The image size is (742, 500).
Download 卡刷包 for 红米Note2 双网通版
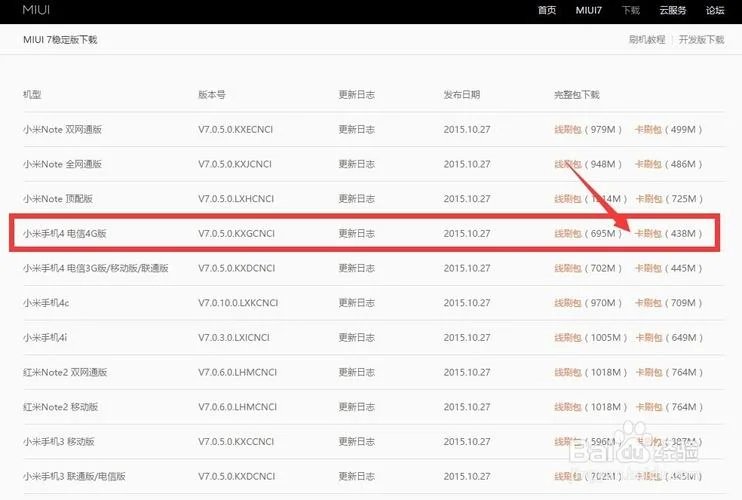[649, 372]
